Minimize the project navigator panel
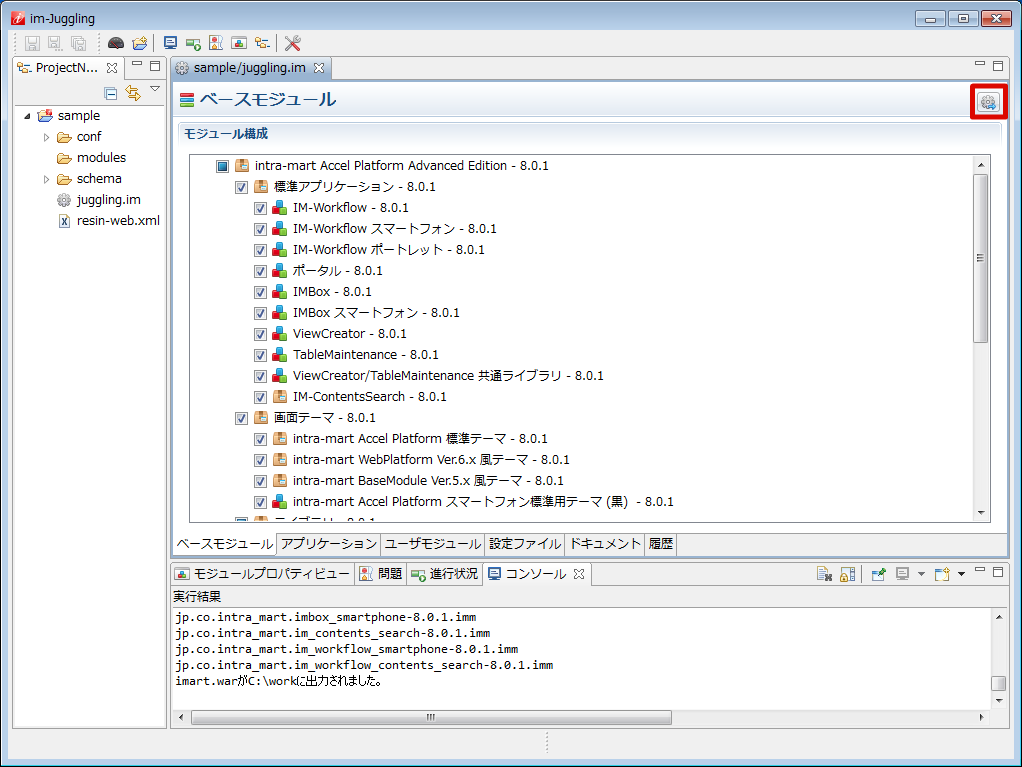Image resolution: width=1022 pixels, height=767 pixels. [137, 65]
